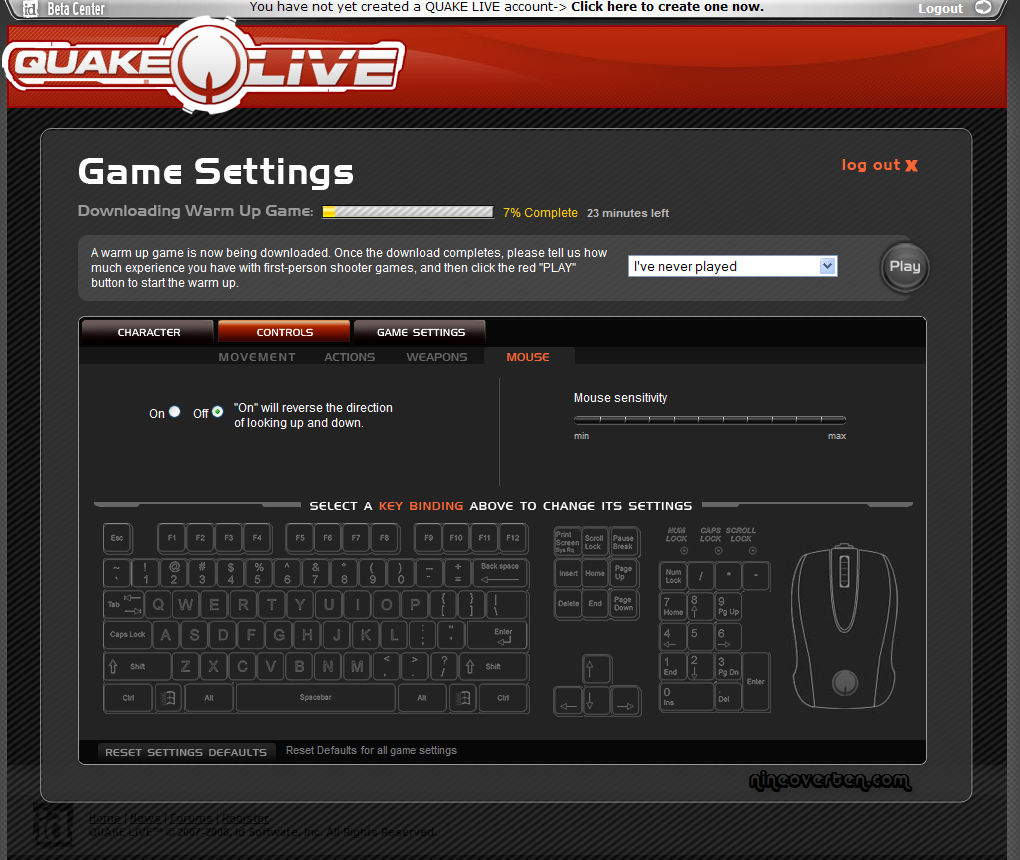This screenshot has width=1020, height=860.
Task: Click the round Play button
Action: pos(904,267)
